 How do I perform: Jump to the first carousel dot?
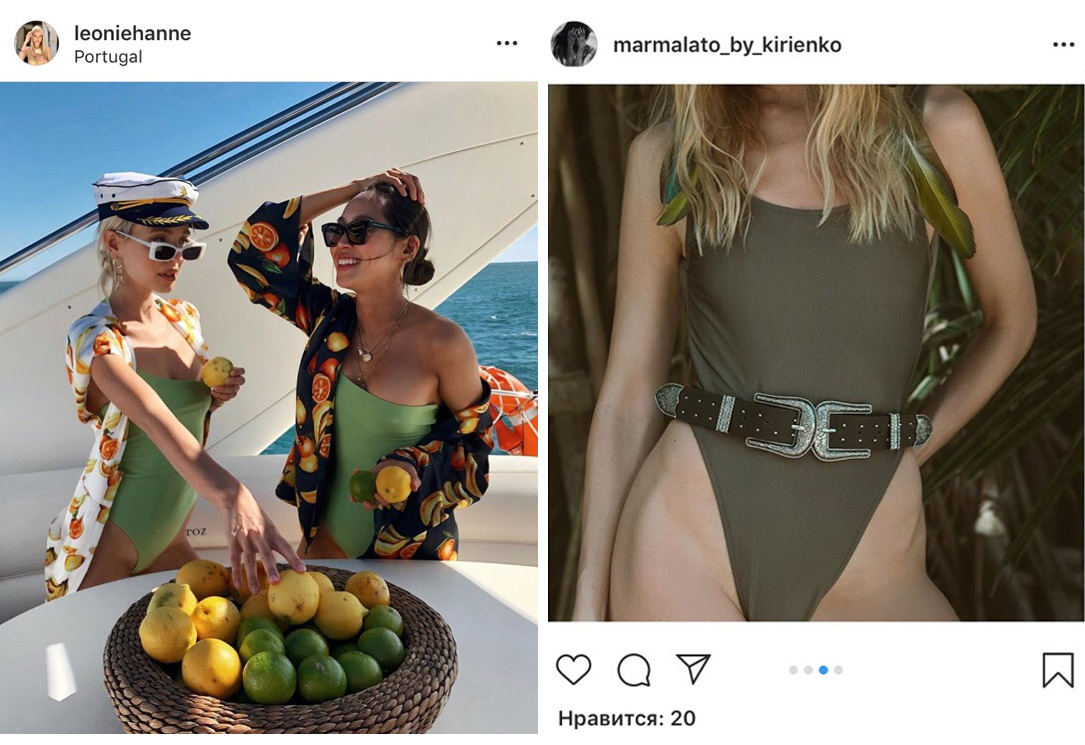click(x=793, y=670)
